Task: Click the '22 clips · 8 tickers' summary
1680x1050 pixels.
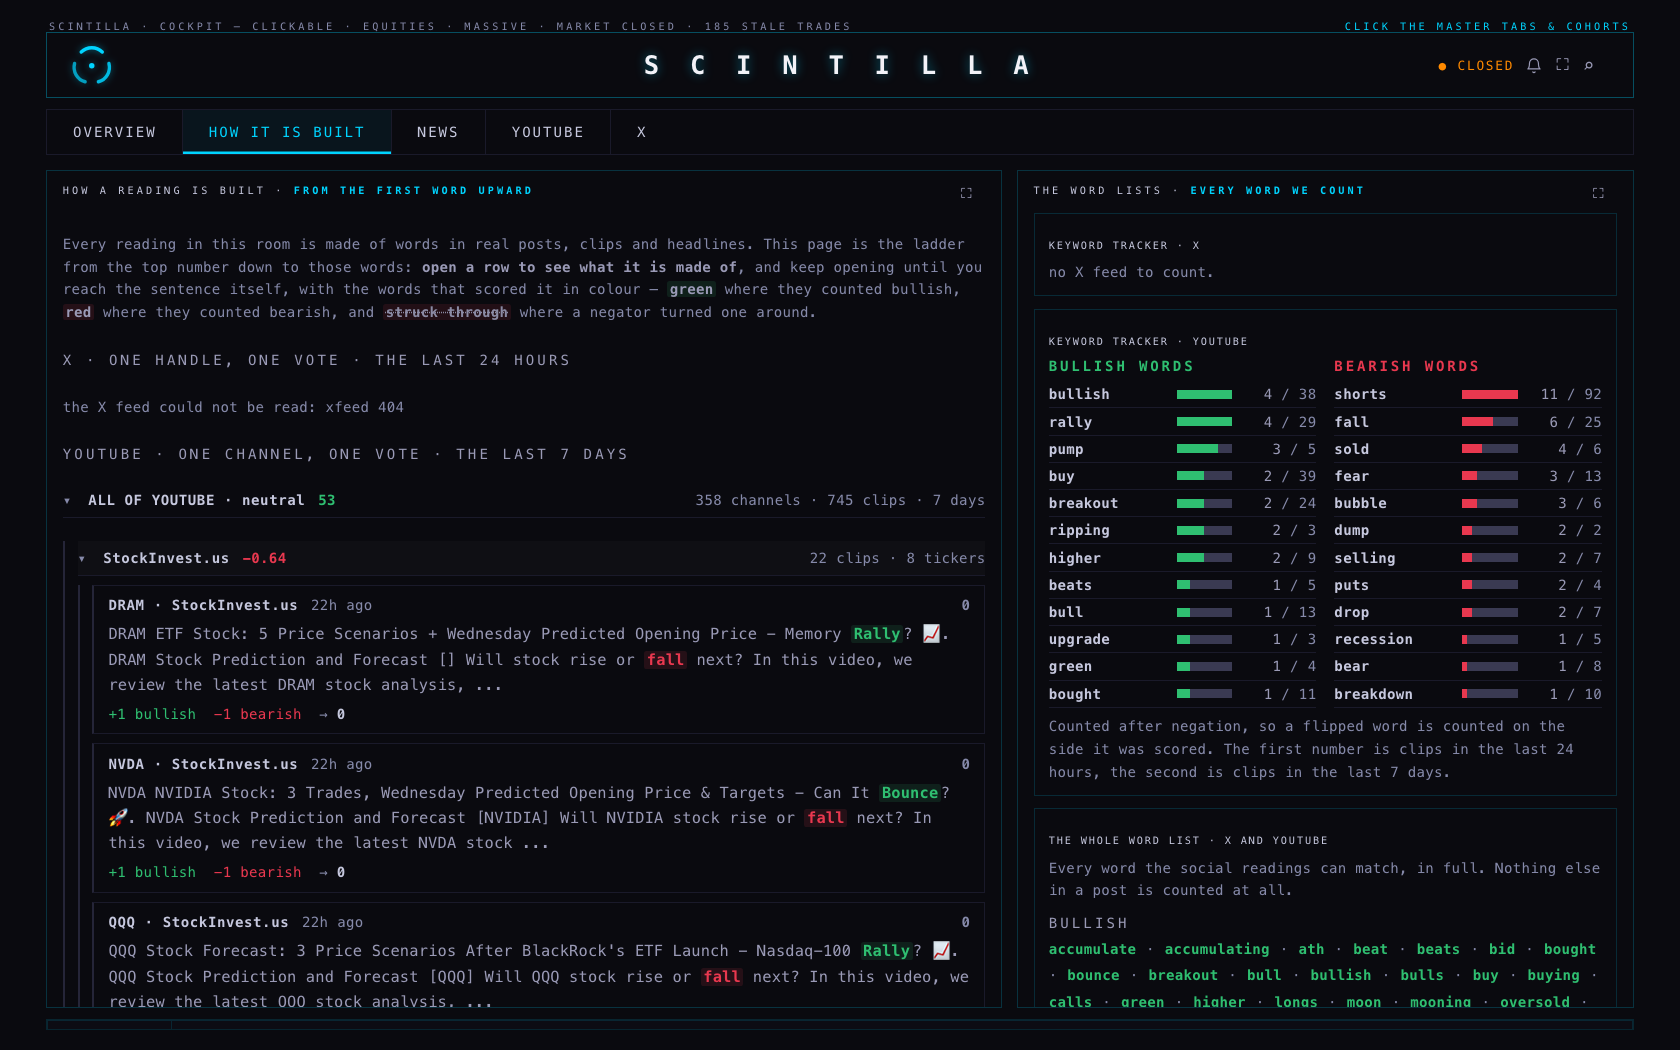Action: coord(897,558)
